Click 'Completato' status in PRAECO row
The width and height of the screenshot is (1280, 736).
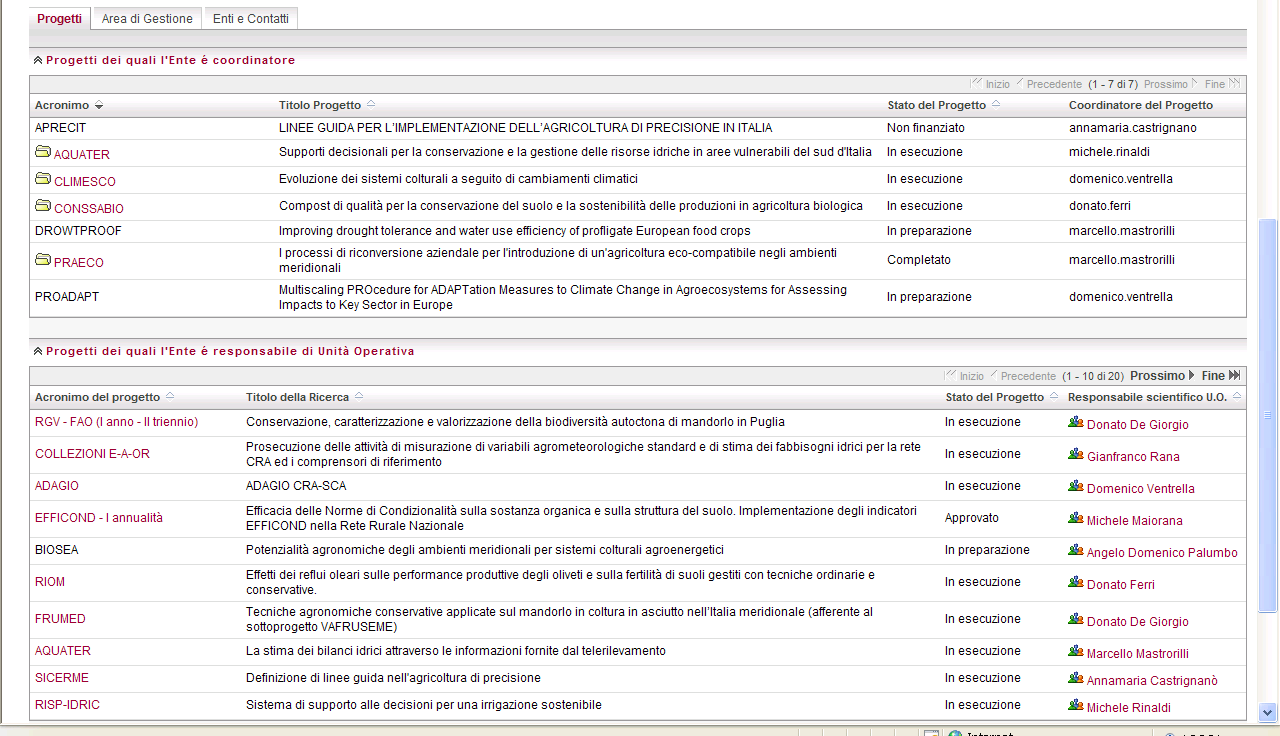(919, 260)
